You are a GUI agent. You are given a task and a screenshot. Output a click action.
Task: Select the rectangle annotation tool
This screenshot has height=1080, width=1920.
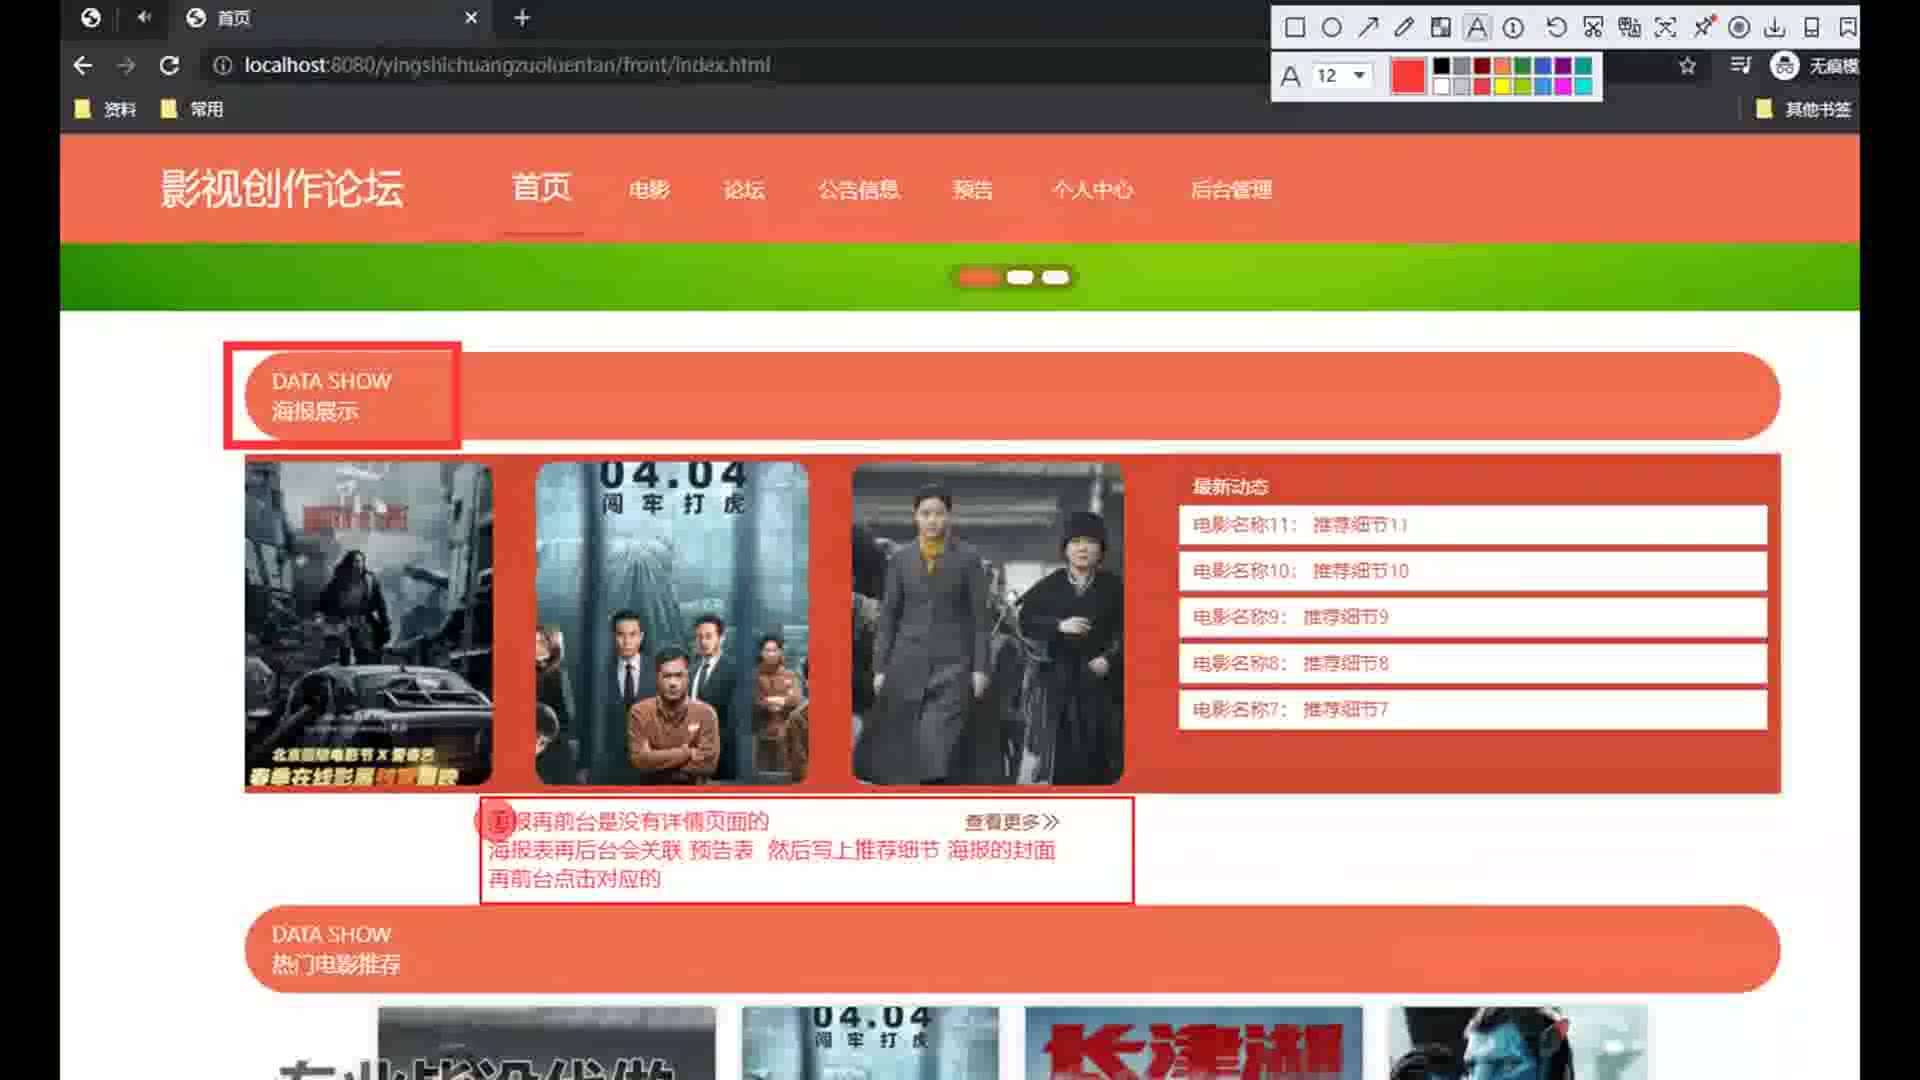point(1294,27)
